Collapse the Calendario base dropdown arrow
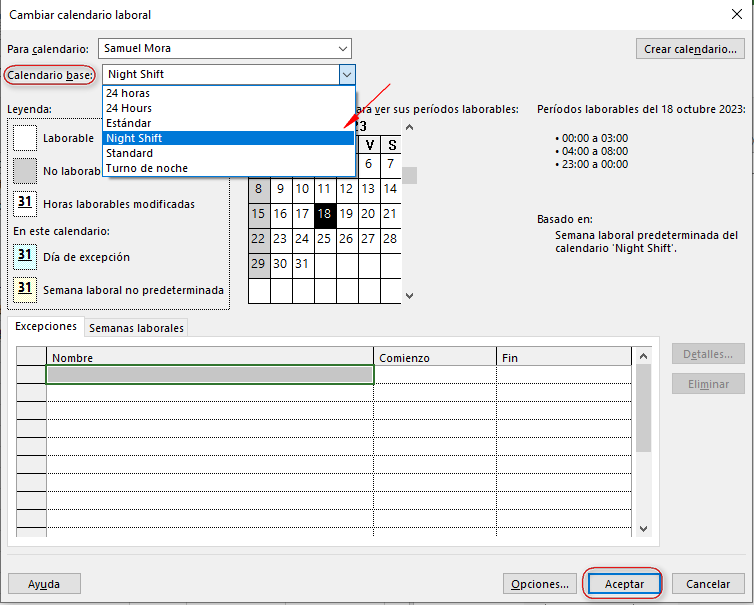This screenshot has height=605, width=754. (346, 74)
